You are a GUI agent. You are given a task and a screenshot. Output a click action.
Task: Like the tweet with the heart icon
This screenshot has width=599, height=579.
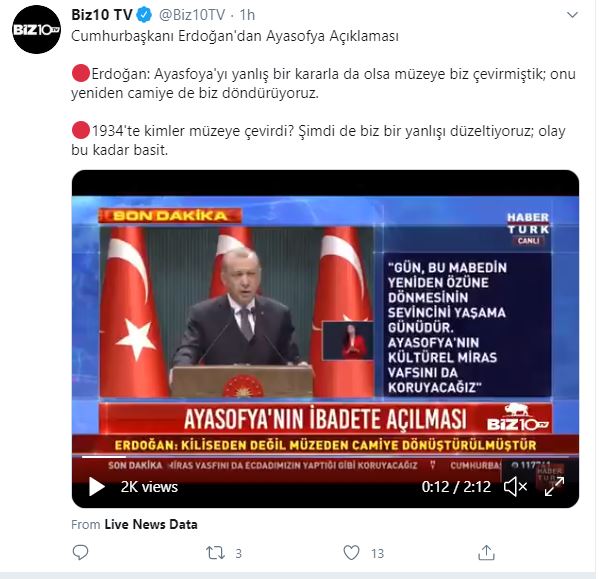pyautogui.click(x=351, y=552)
